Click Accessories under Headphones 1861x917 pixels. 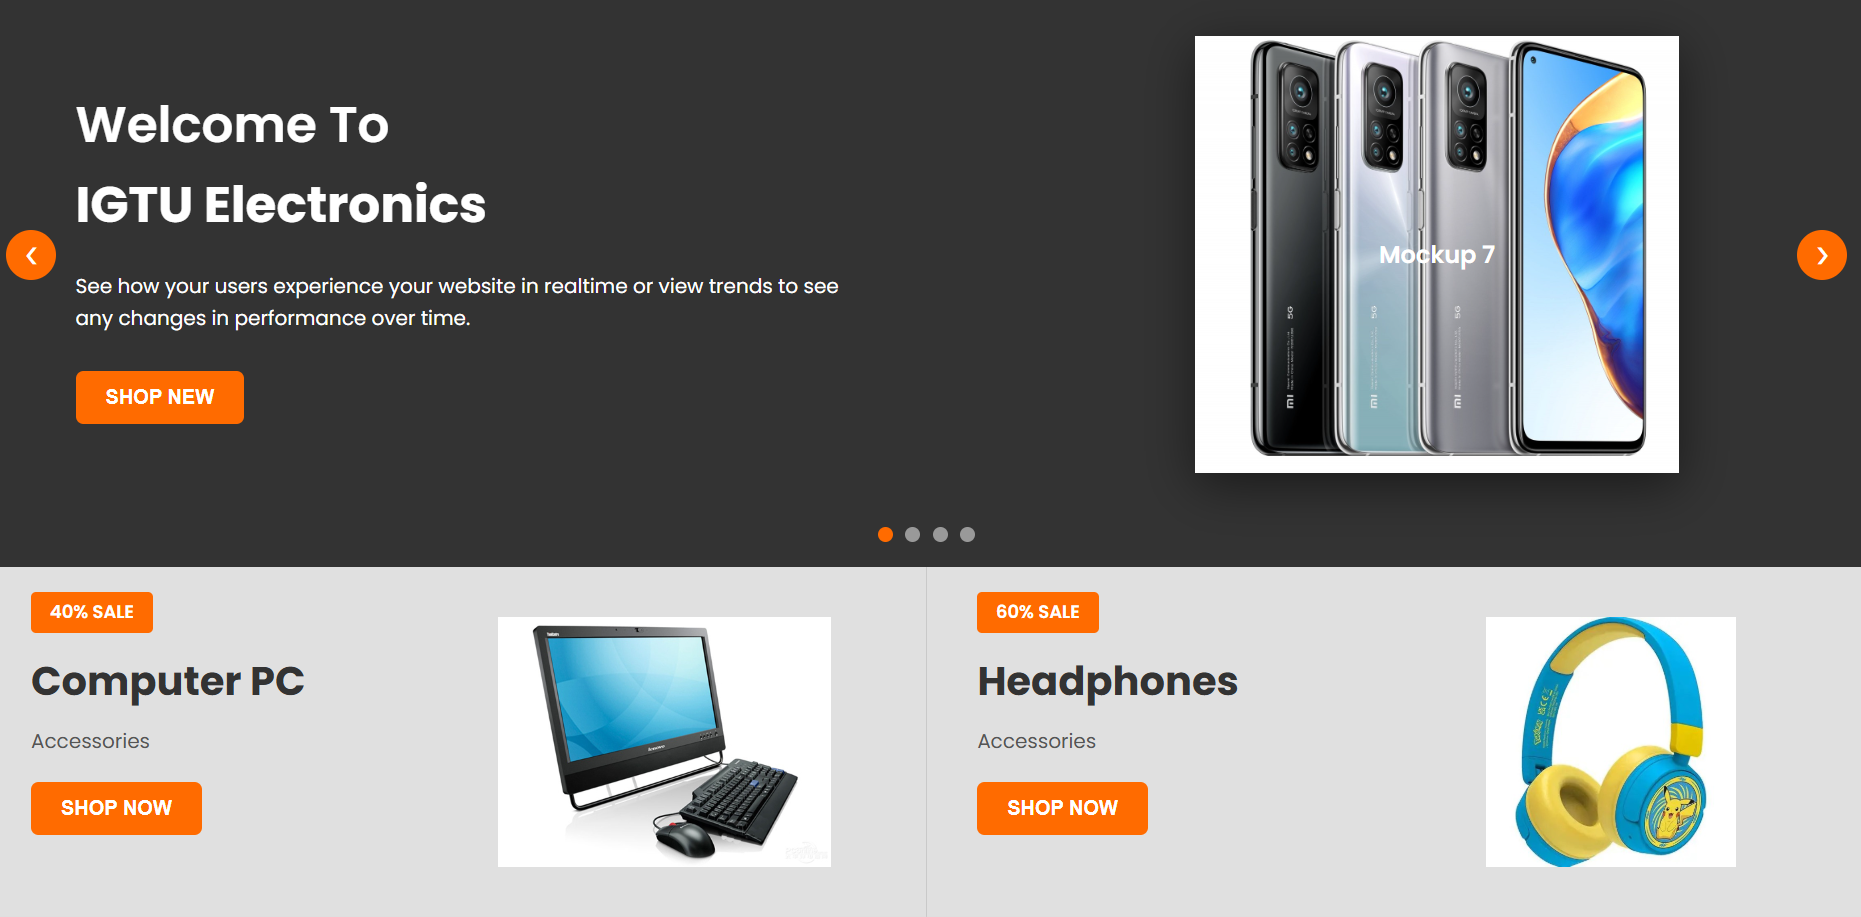[1036, 741]
